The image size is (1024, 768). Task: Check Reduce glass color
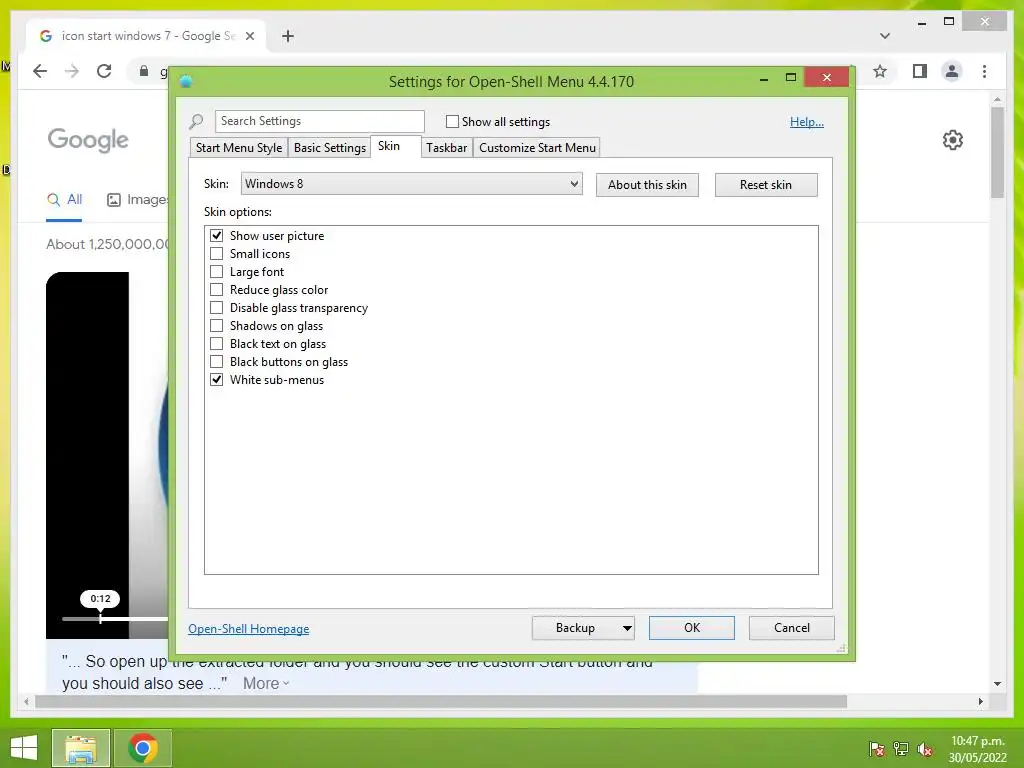click(x=216, y=289)
